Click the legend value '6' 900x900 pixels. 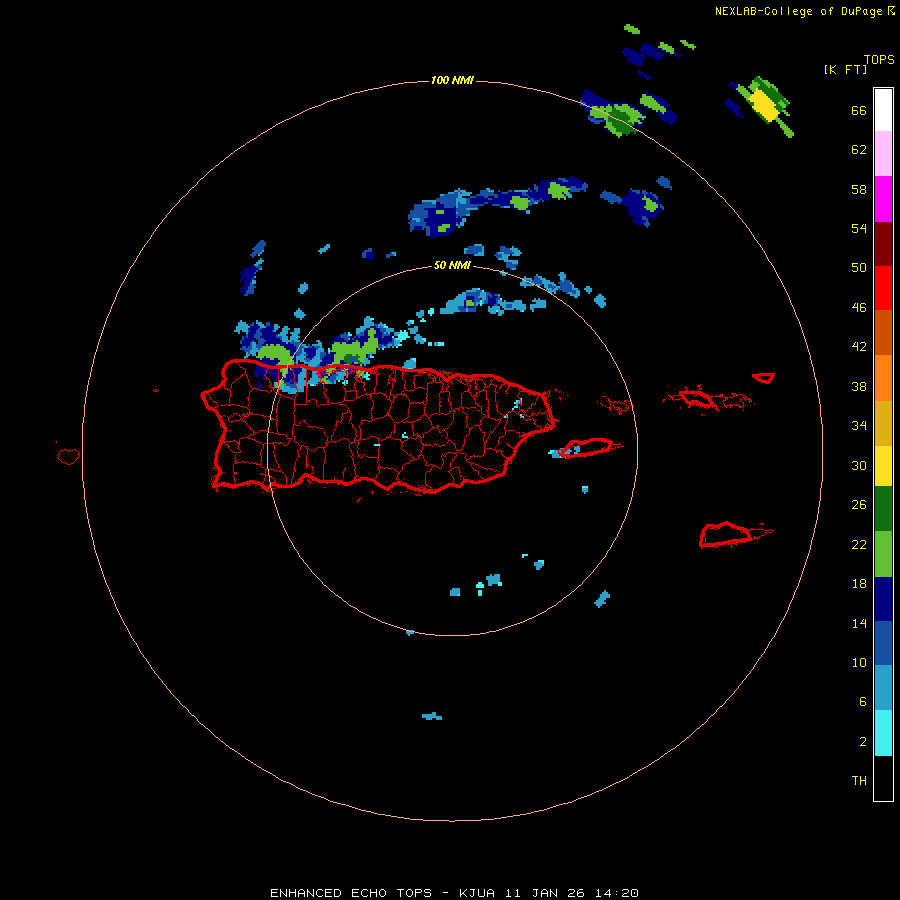pyautogui.click(x=862, y=702)
